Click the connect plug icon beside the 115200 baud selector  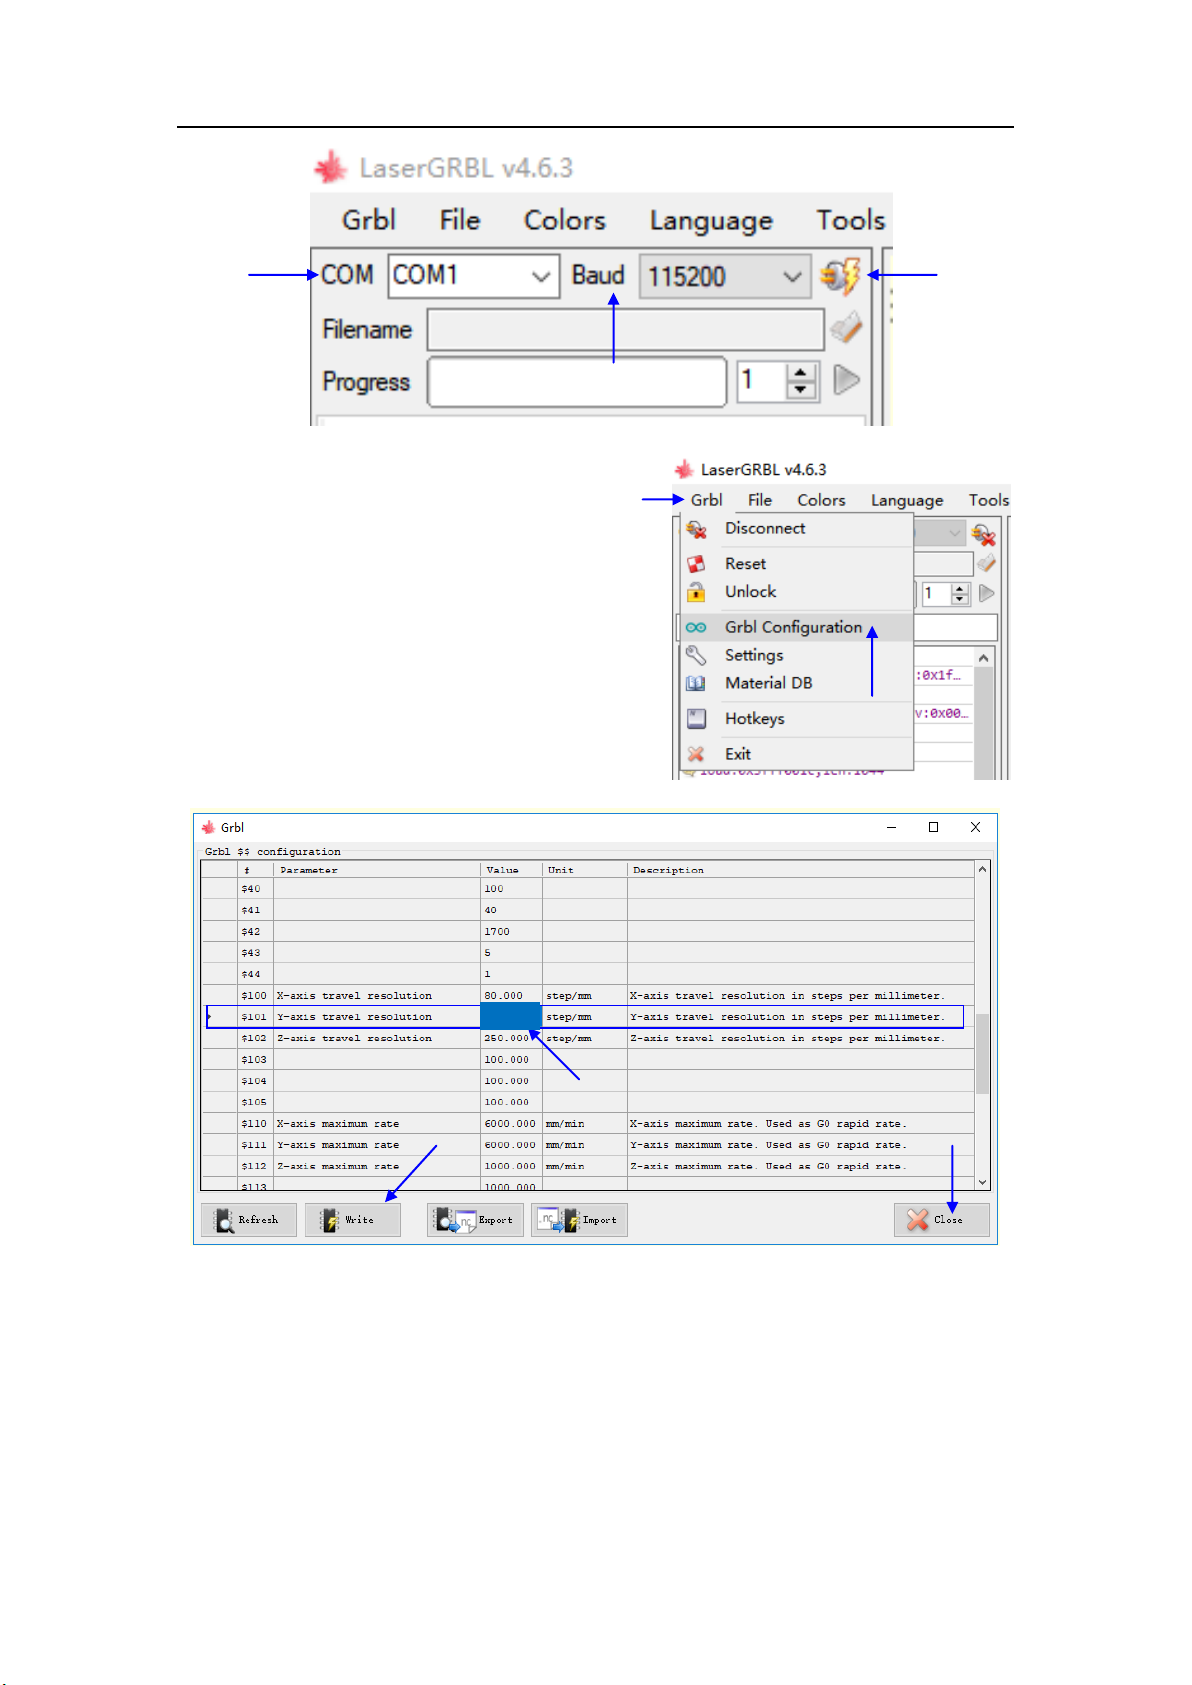click(840, 276)
